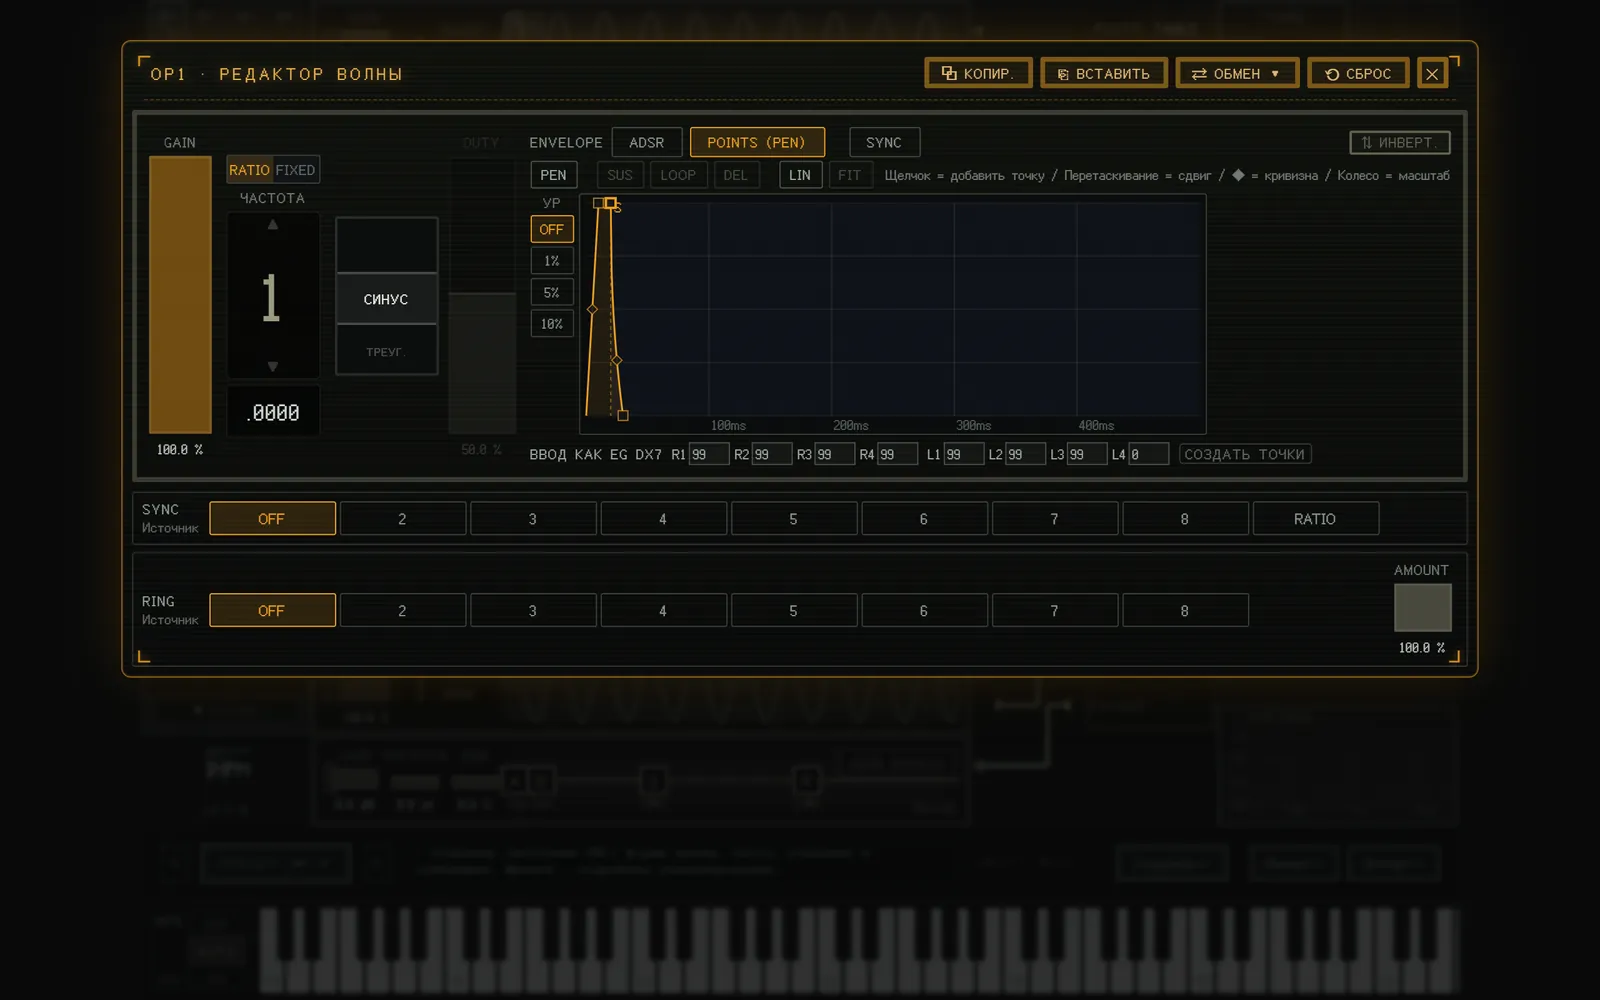The width and height of the screenshot is (1600, 1000).
Task: Click the DEL delete tool
Action: [x=735, y=175]
